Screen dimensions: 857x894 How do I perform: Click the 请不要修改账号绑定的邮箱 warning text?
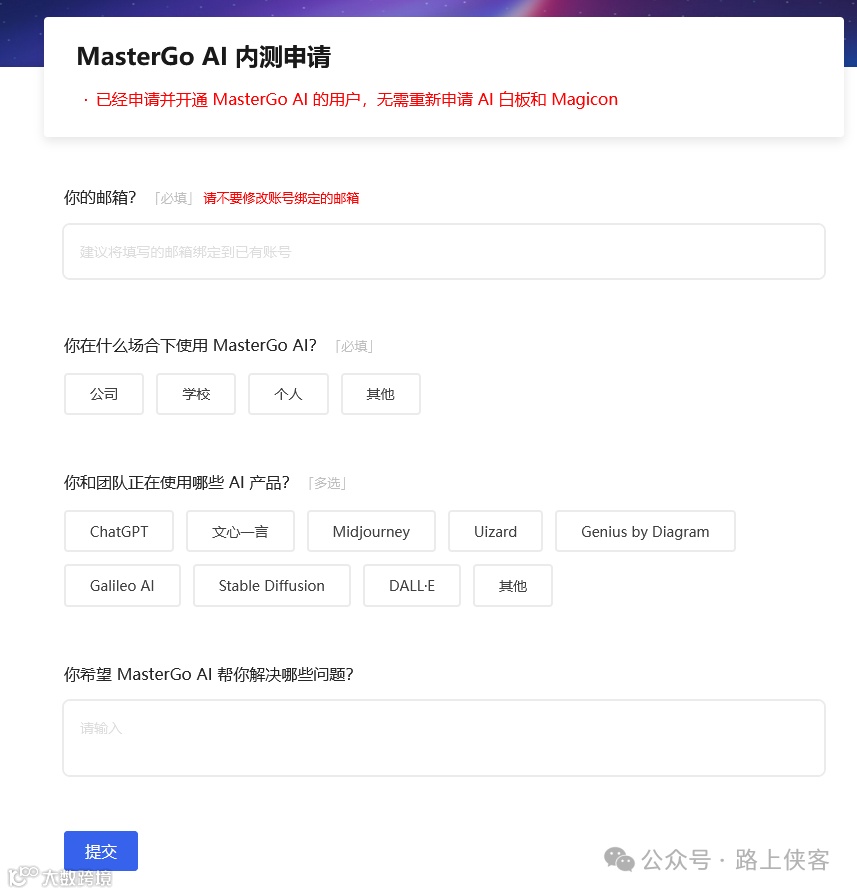click(x=281, y=198)
